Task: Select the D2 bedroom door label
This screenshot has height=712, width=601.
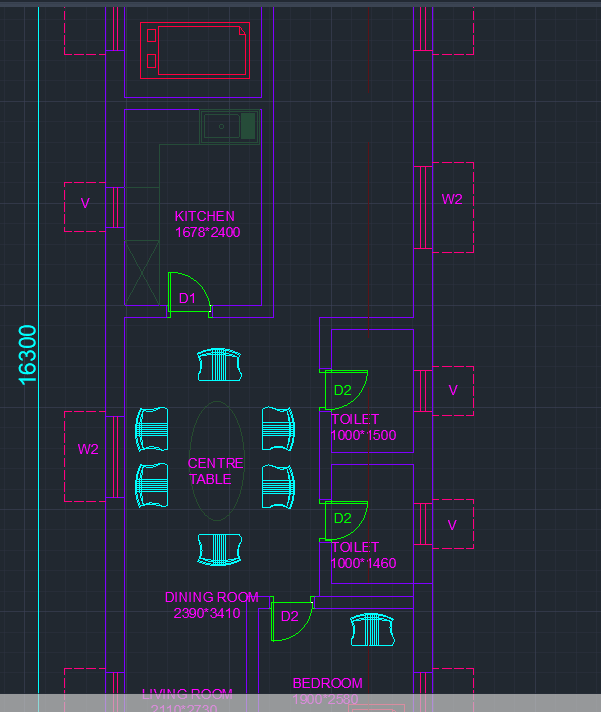Action: [x=289, y=617]
